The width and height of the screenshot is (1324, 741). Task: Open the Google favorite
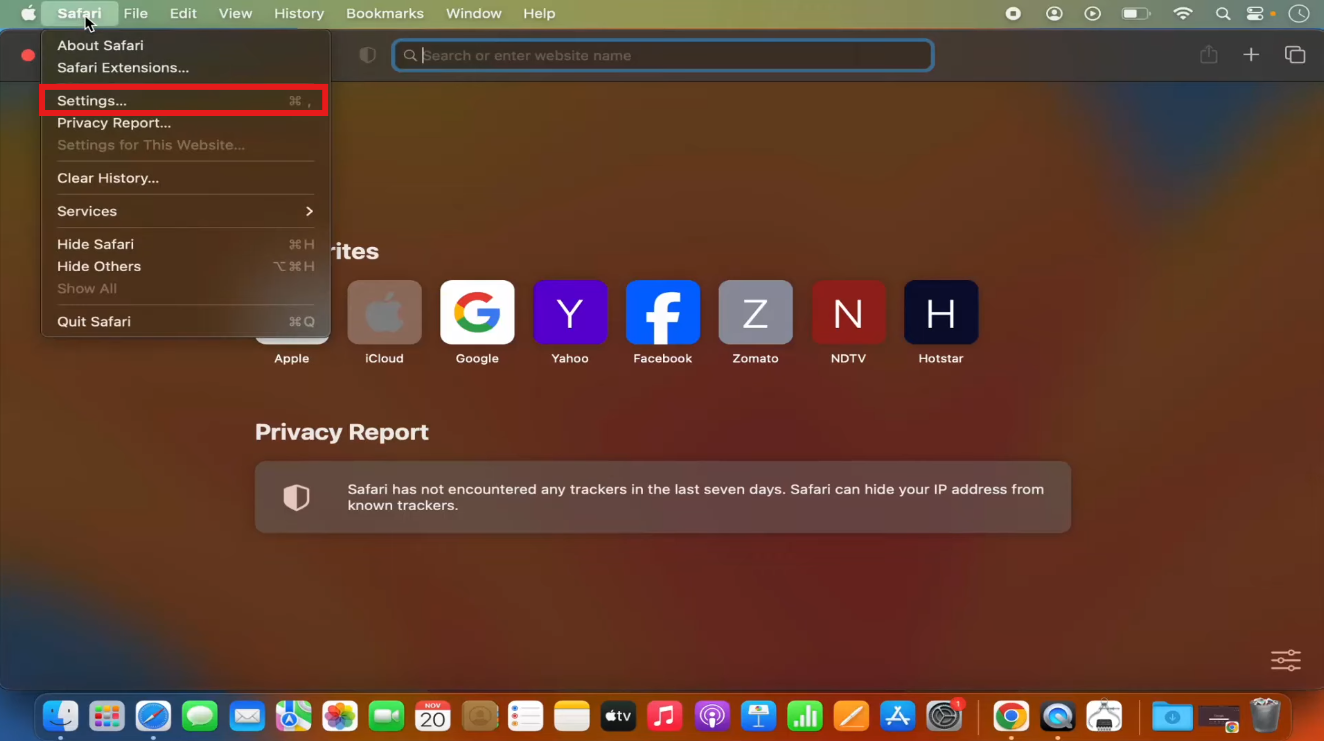477,323
